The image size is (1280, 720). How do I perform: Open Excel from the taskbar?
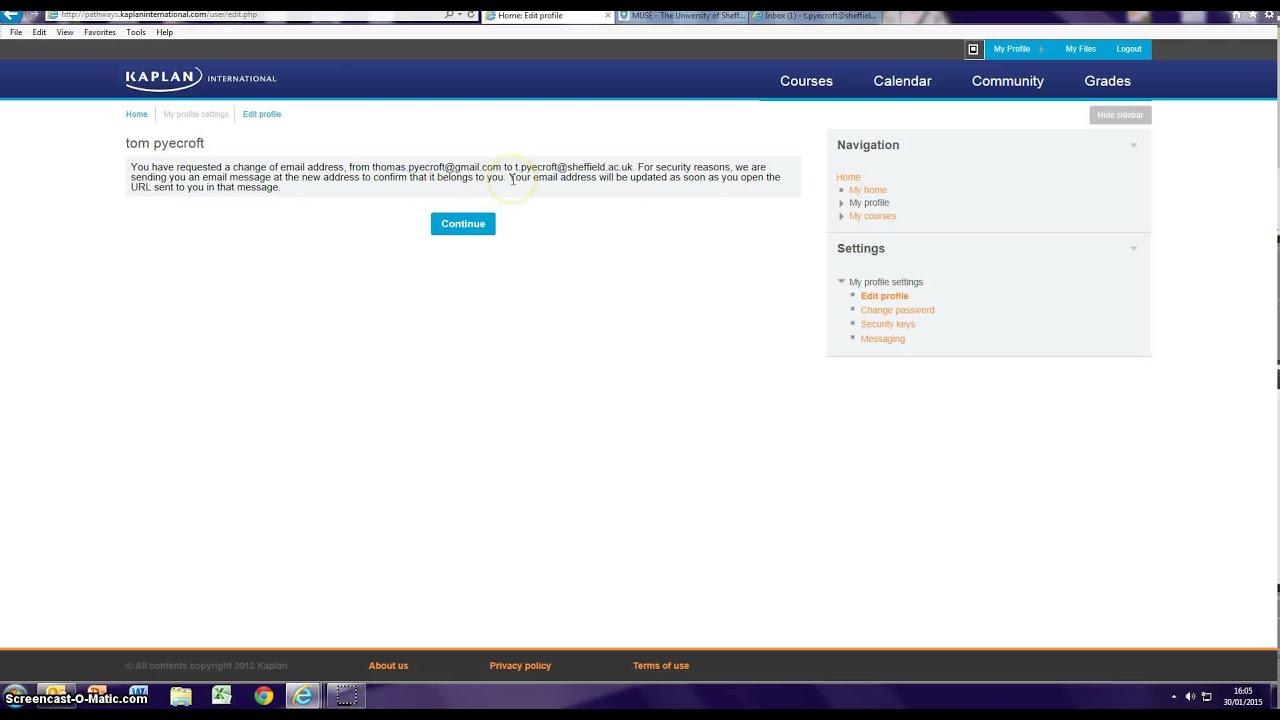222,696
